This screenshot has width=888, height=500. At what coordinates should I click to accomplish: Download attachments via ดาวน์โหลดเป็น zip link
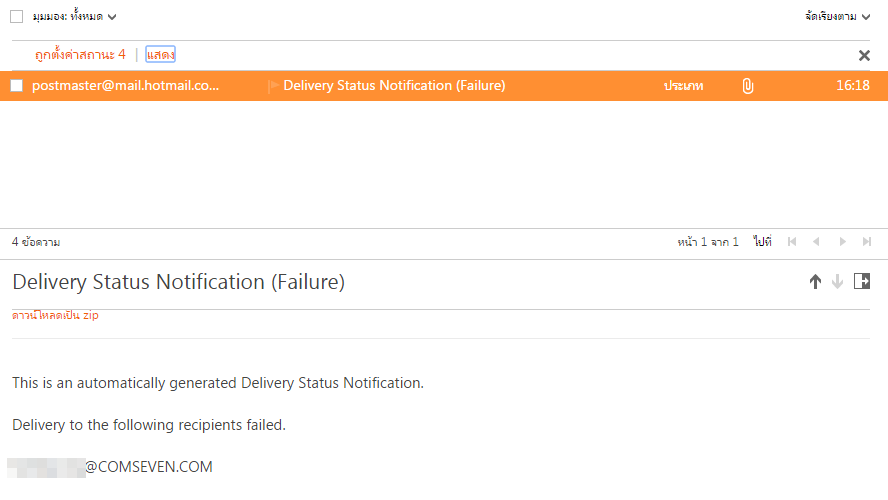pyautogui.click(x=56, y=315)
